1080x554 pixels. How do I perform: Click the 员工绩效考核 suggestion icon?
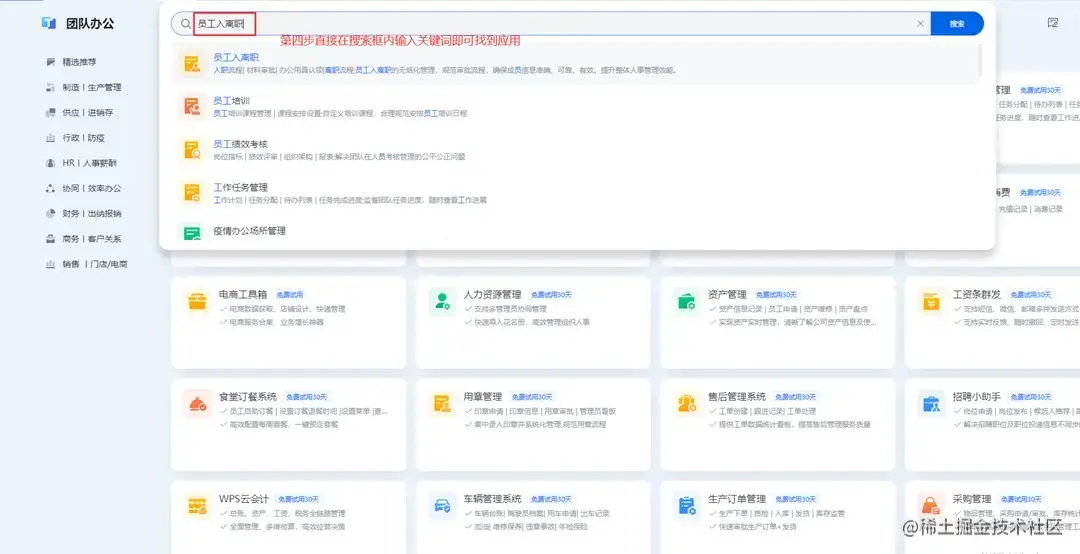[x=192, y=150]
